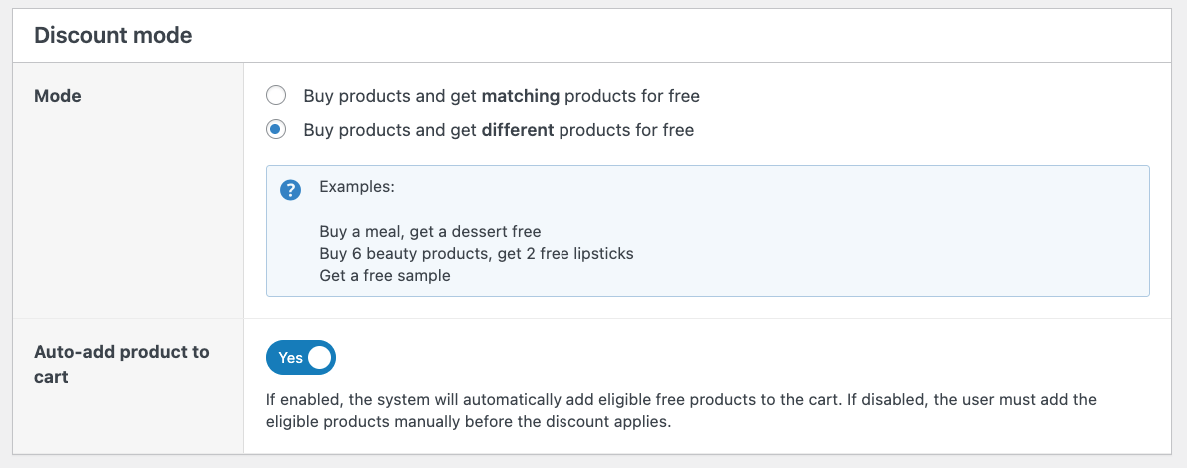Click the "Buy 6 beauty products" example line
Image resolution: width=1187 pixels, height=468 pixels.
[x=476, y=253]
